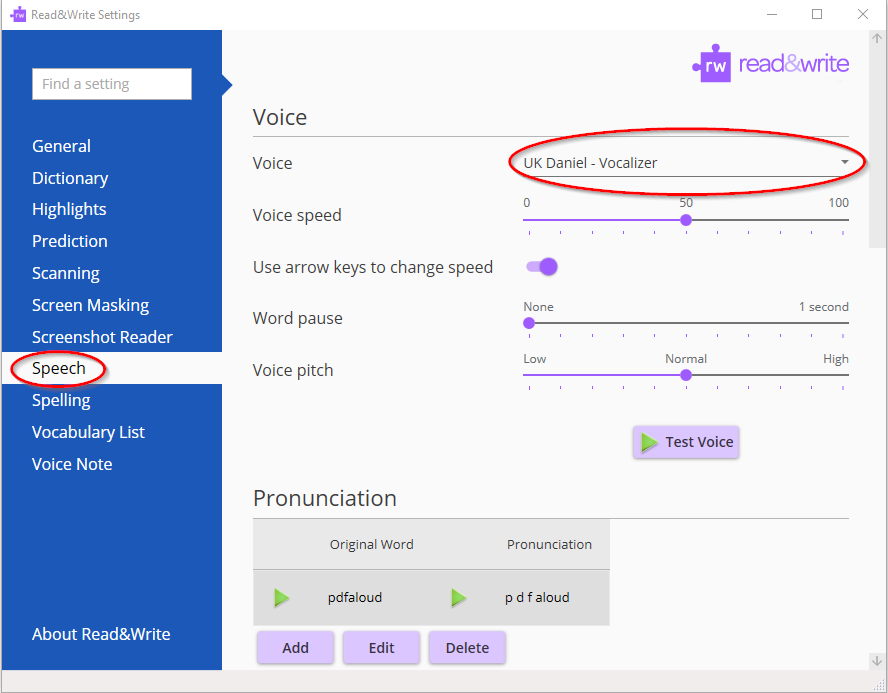The image size is (888, 693).
Task: Click the Voice pitch slider handle
Action: tap(686, 375)
